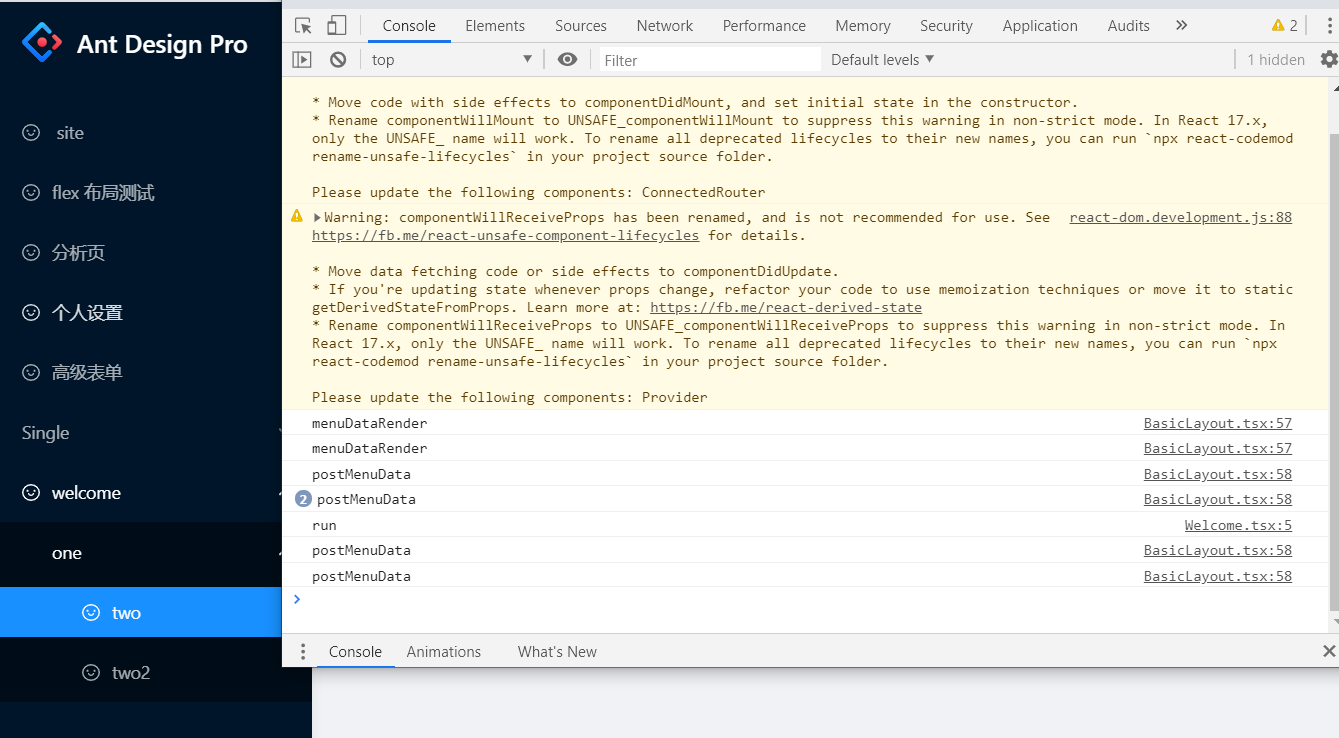Open the eye icon to create live expression
The image size is (1339, 738).
click(567, 59)
